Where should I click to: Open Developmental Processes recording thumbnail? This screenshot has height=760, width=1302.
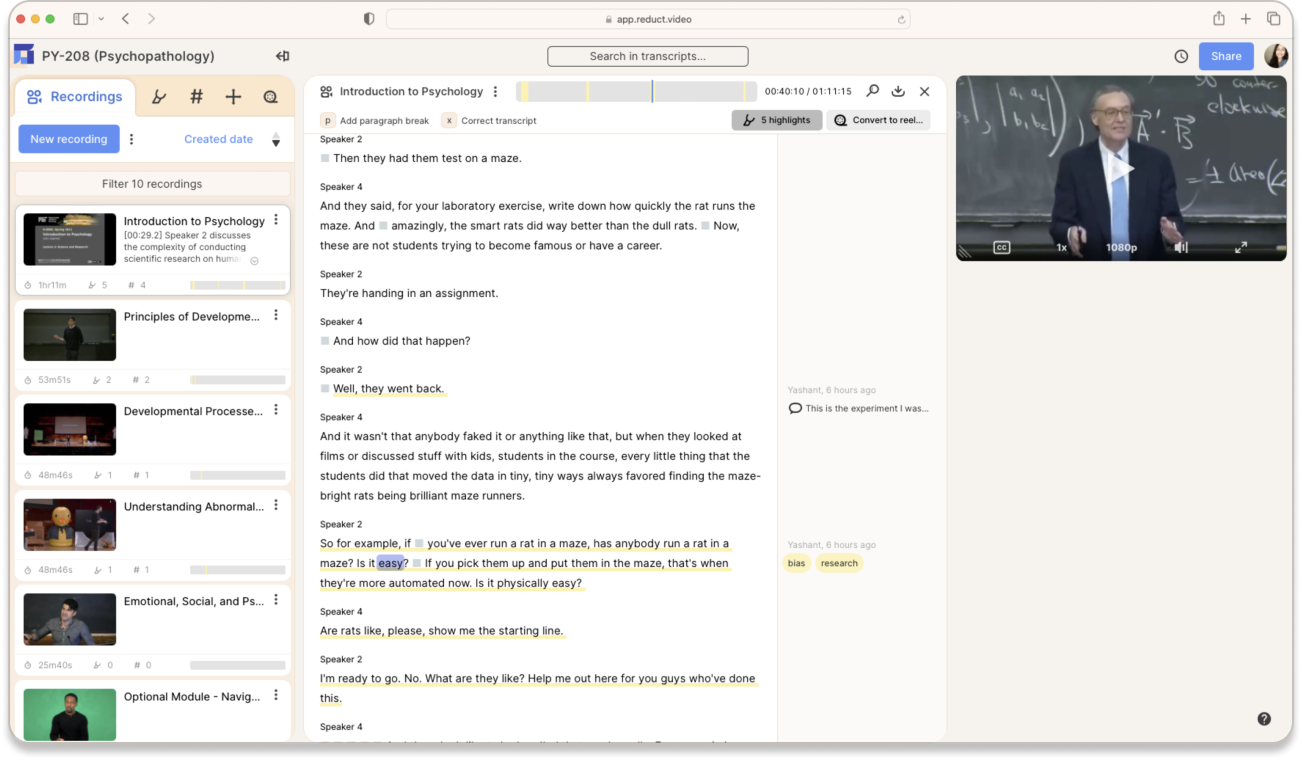70,429
